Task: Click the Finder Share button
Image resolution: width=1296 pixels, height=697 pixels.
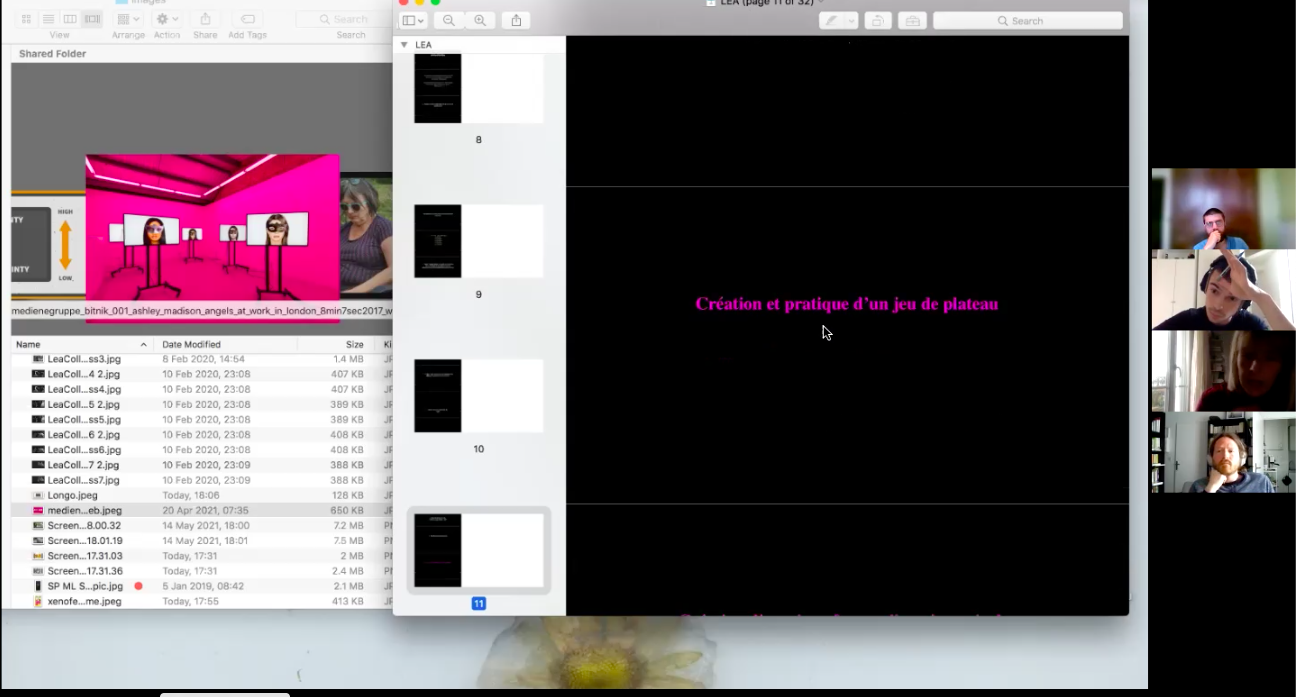Action: tap(205, 19)
